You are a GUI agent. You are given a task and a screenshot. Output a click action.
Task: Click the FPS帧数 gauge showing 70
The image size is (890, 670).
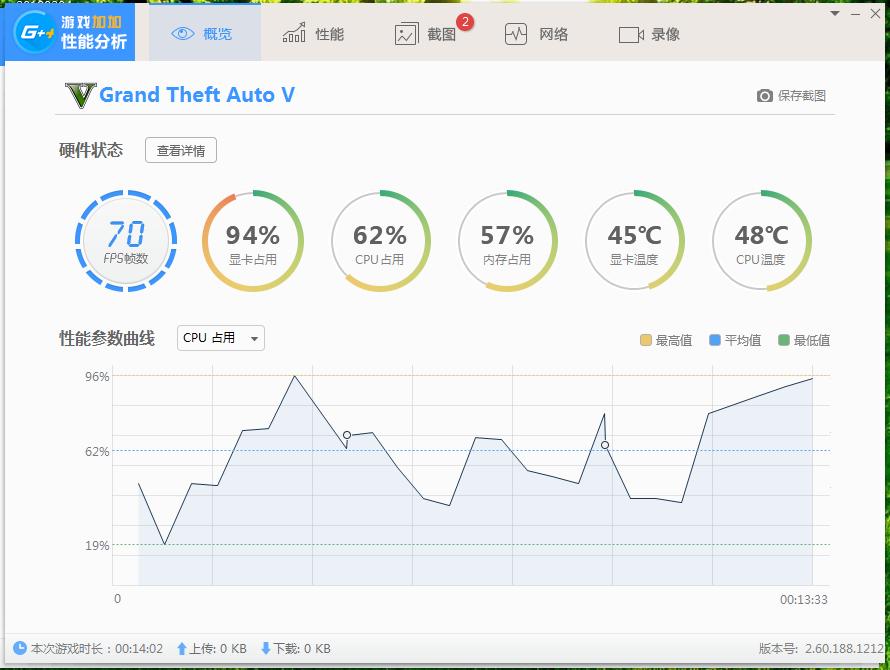[126, 240]
